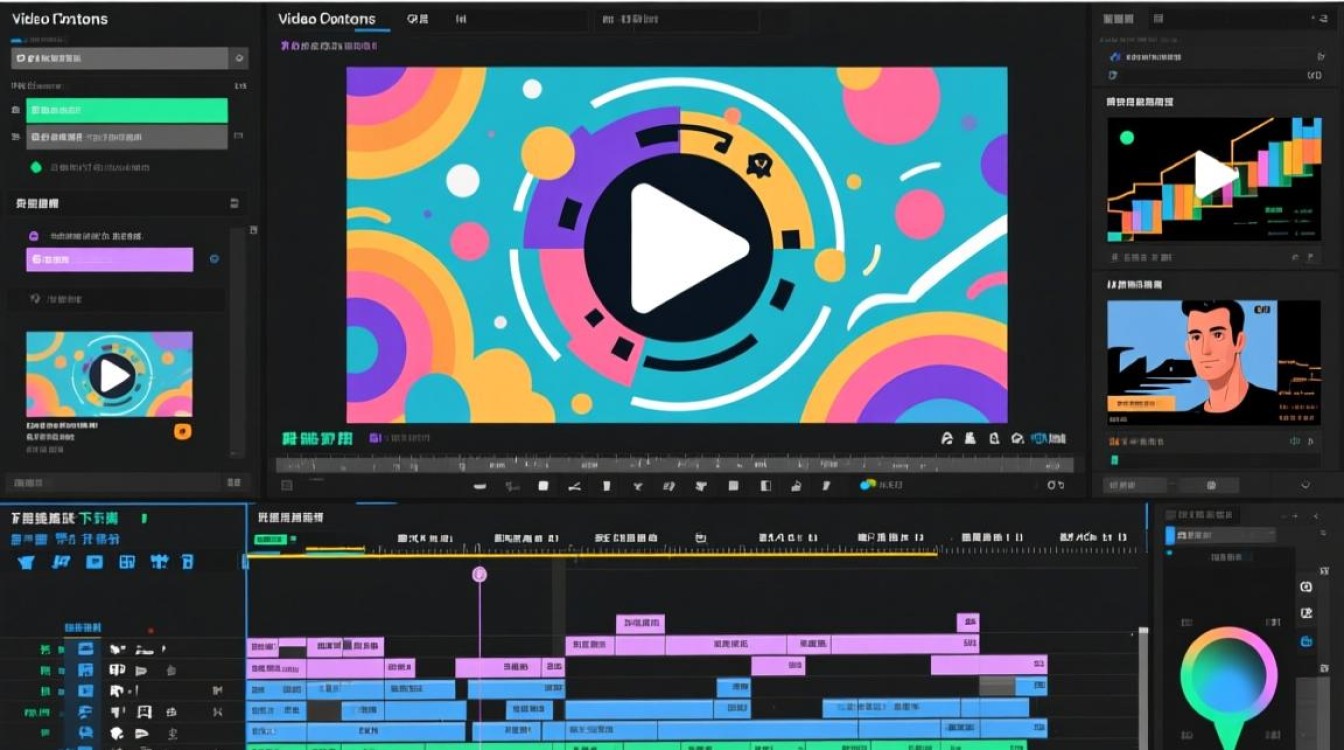Click the round icon in the right panel's footer

(x=1211, y=485)
